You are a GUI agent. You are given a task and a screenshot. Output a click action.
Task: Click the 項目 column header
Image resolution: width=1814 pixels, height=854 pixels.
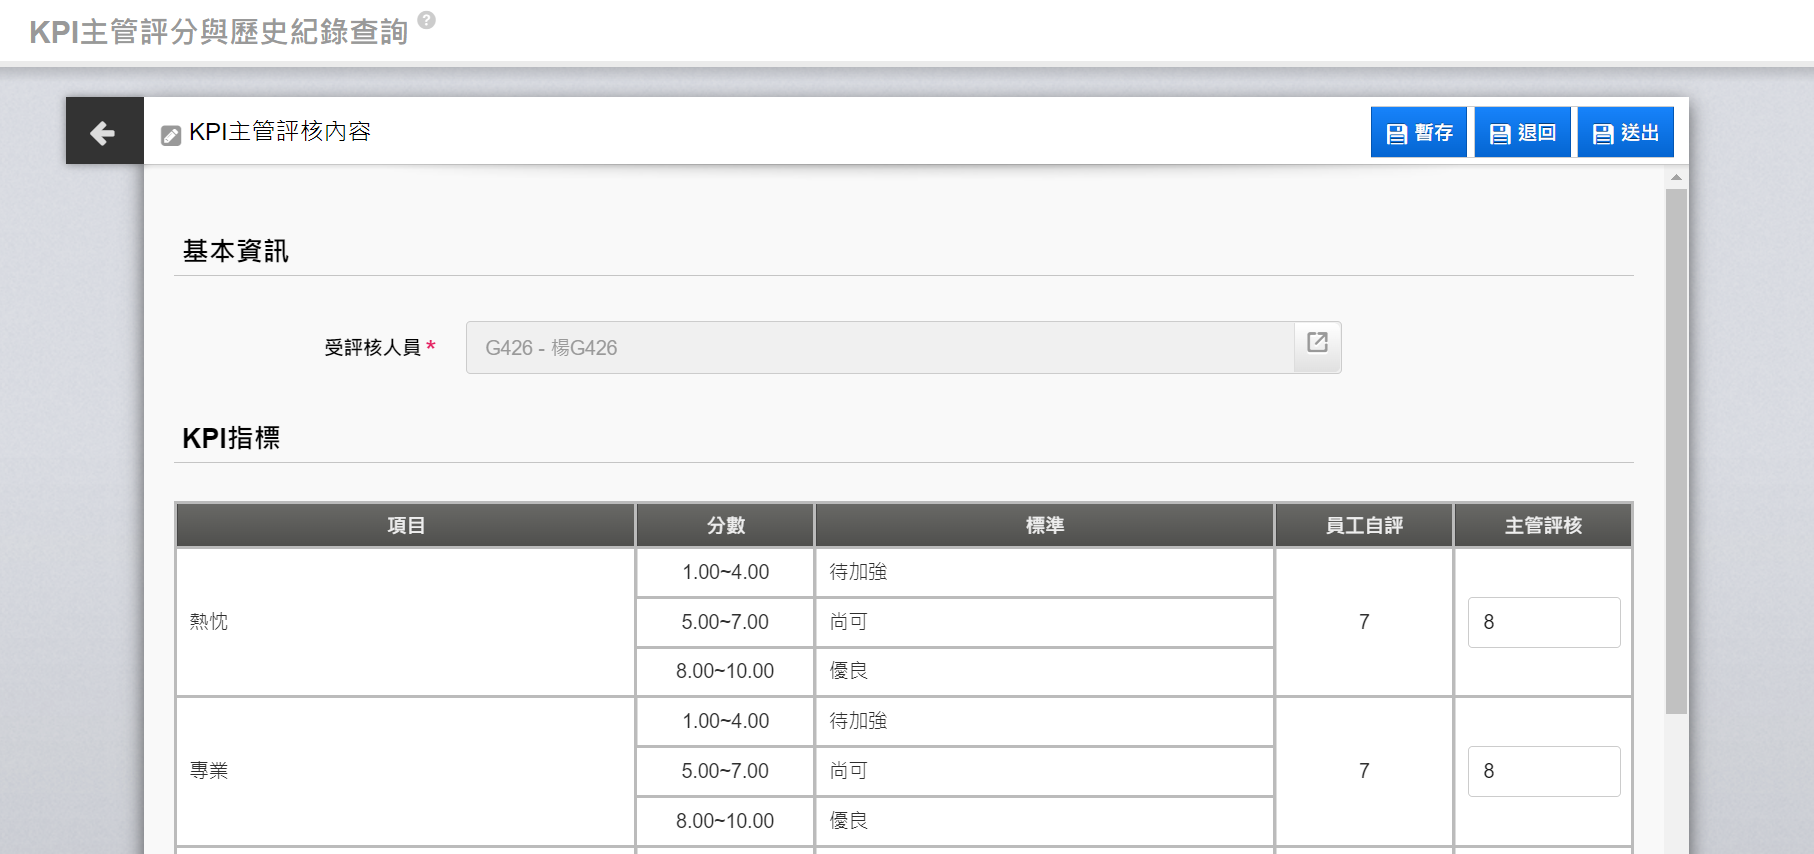click(405, 526)
